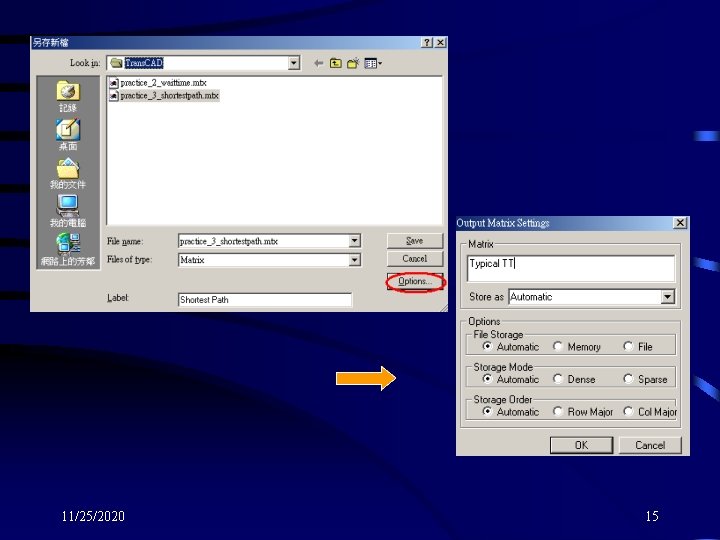Select Automatic under Storage Mode
This screenshot has height=540, width=720.
click(x=511, y=379)
